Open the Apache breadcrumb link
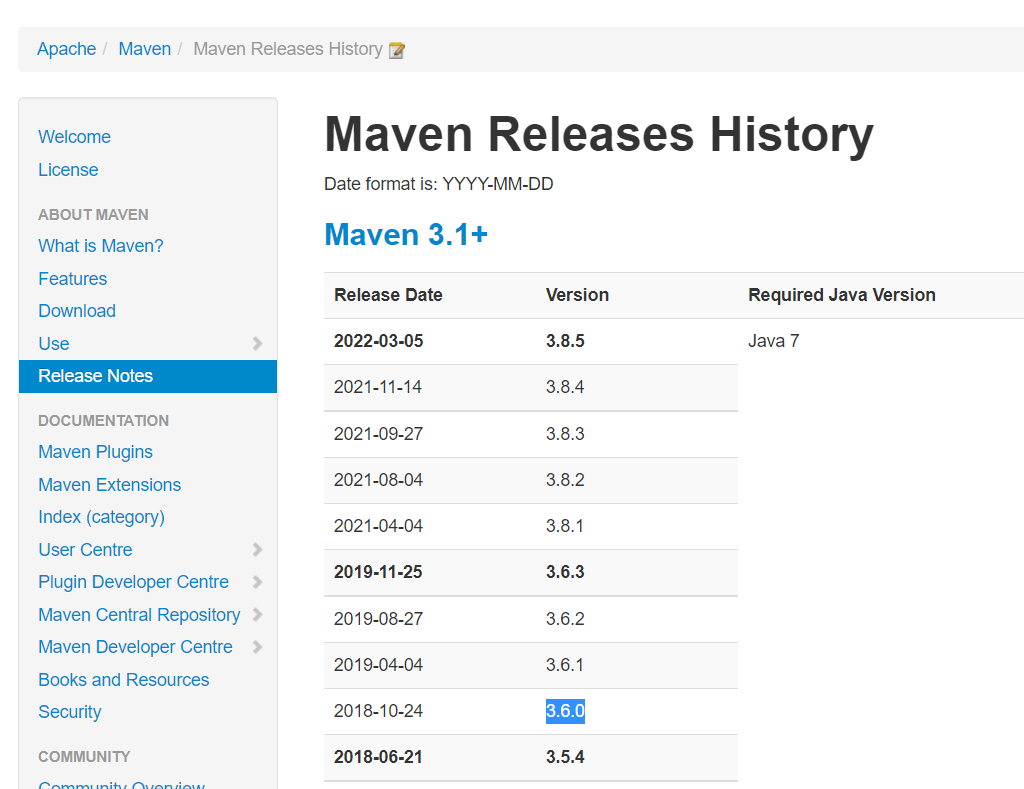This screenshot has width=1024, height=789. pos(67,49)
